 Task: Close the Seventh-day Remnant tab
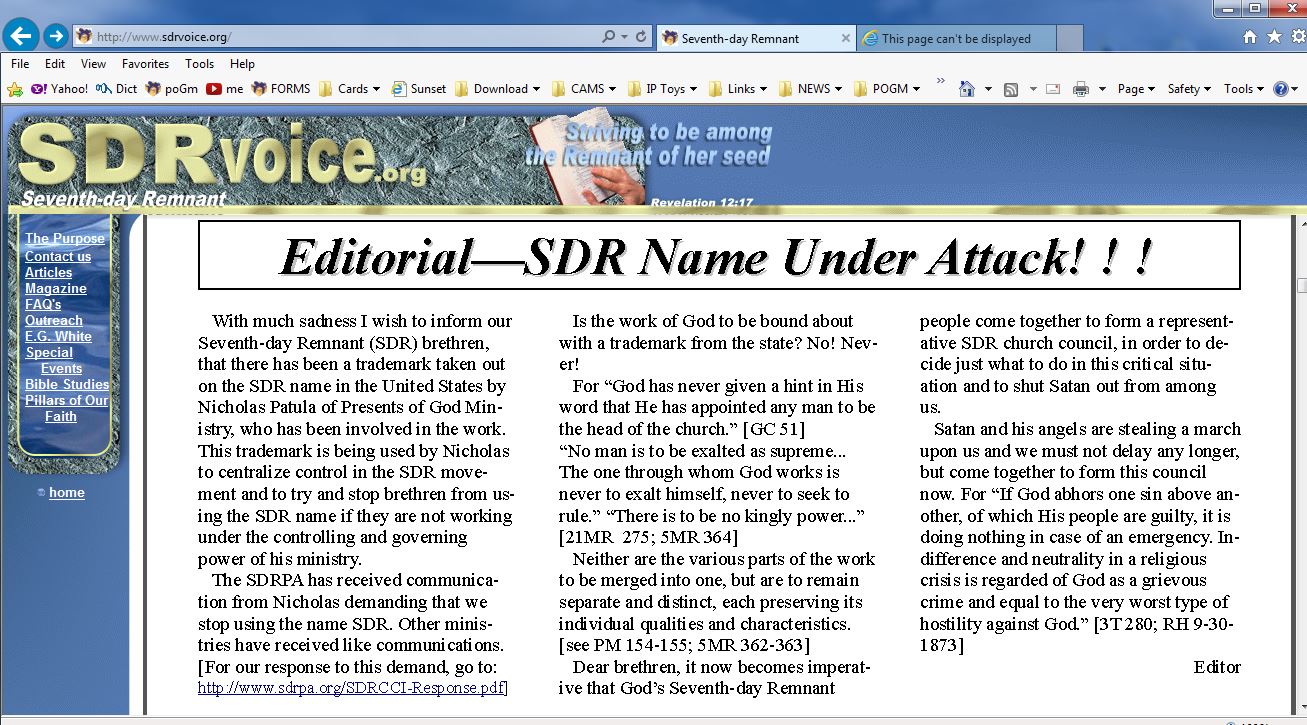[846, 38]
